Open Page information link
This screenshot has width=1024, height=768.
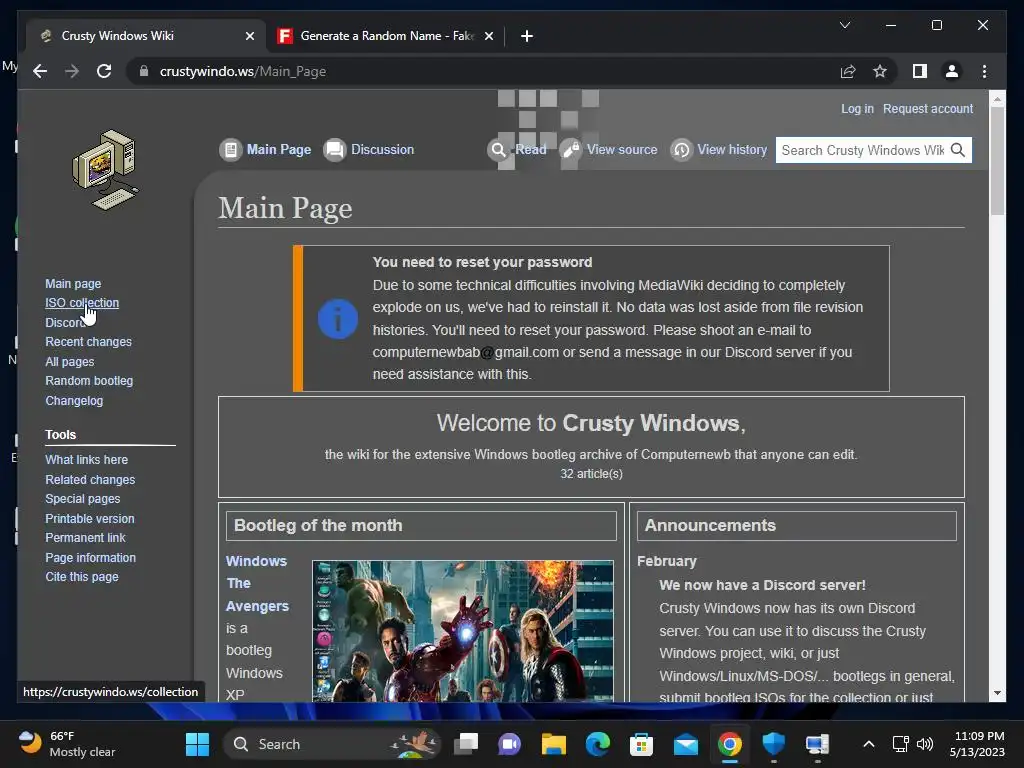[91, 558]
